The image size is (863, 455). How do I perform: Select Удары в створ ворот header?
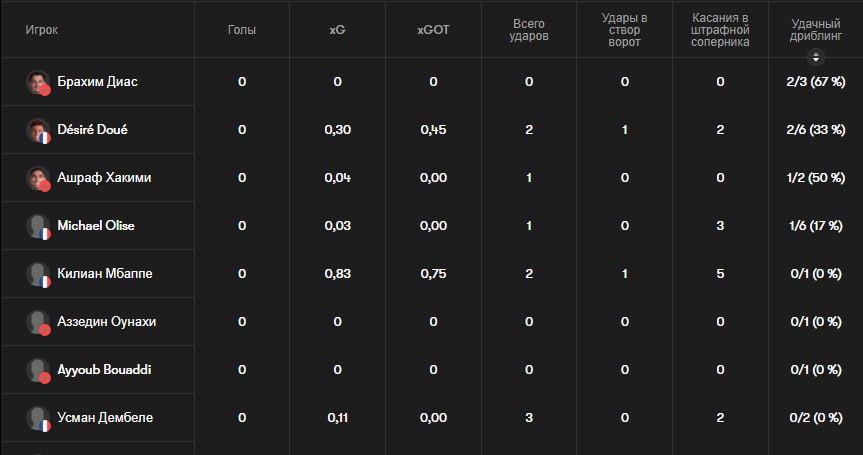coord(625,30)
